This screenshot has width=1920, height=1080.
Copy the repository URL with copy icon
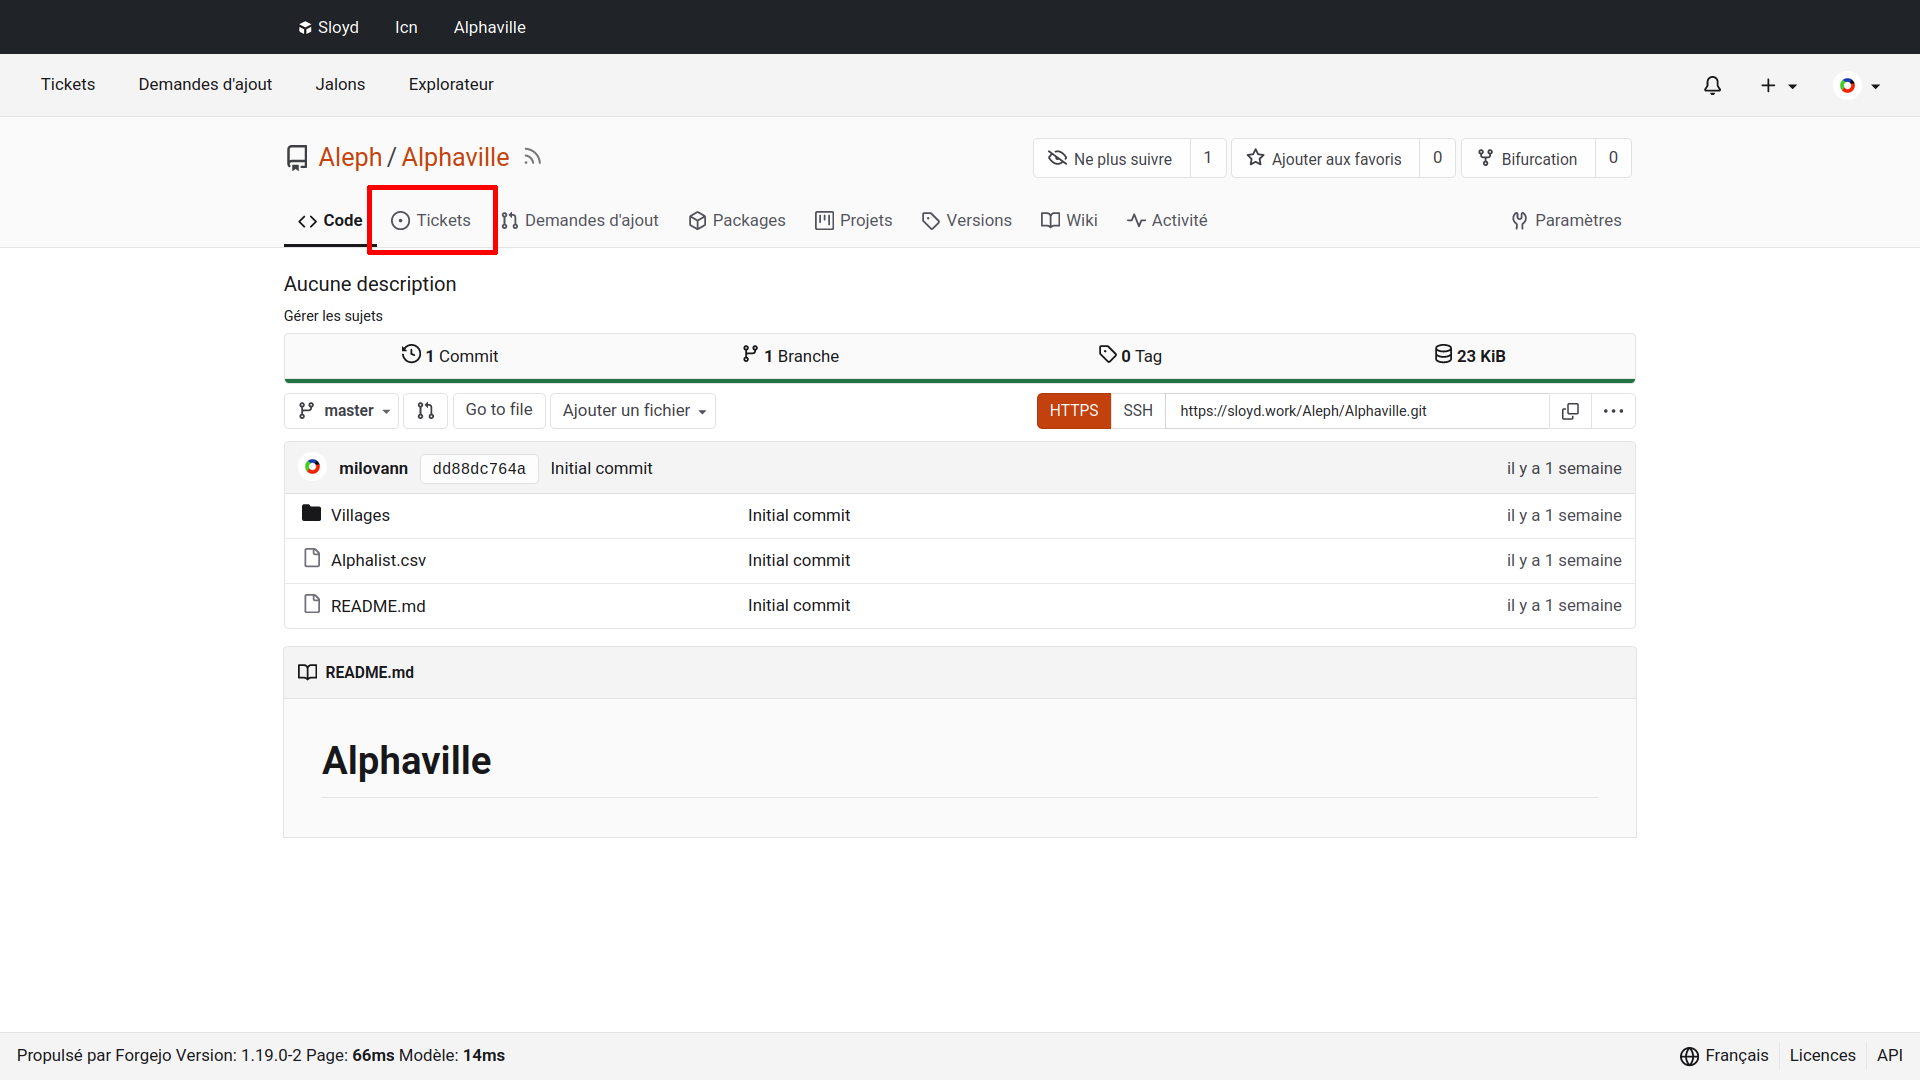coord(1570,411)
